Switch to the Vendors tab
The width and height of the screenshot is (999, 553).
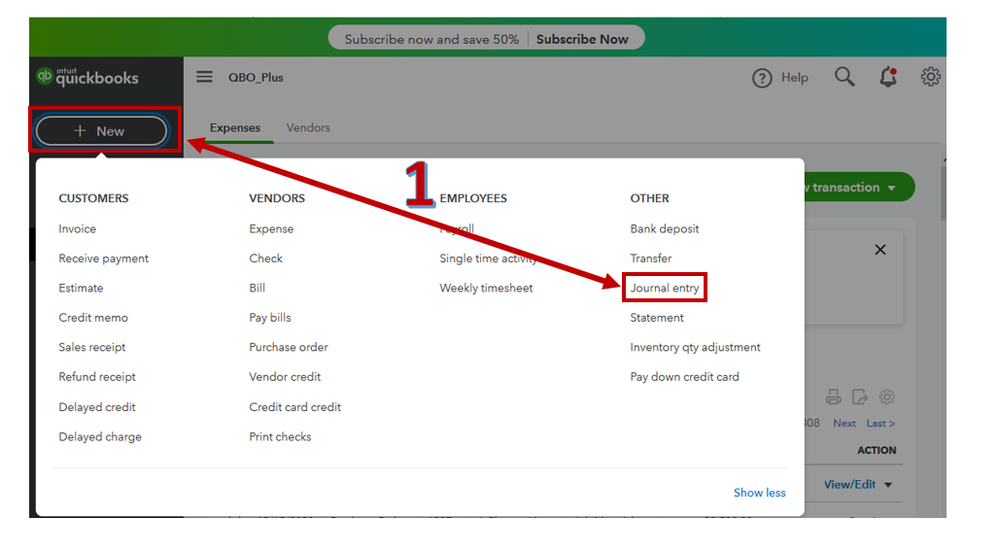[308, 127]
